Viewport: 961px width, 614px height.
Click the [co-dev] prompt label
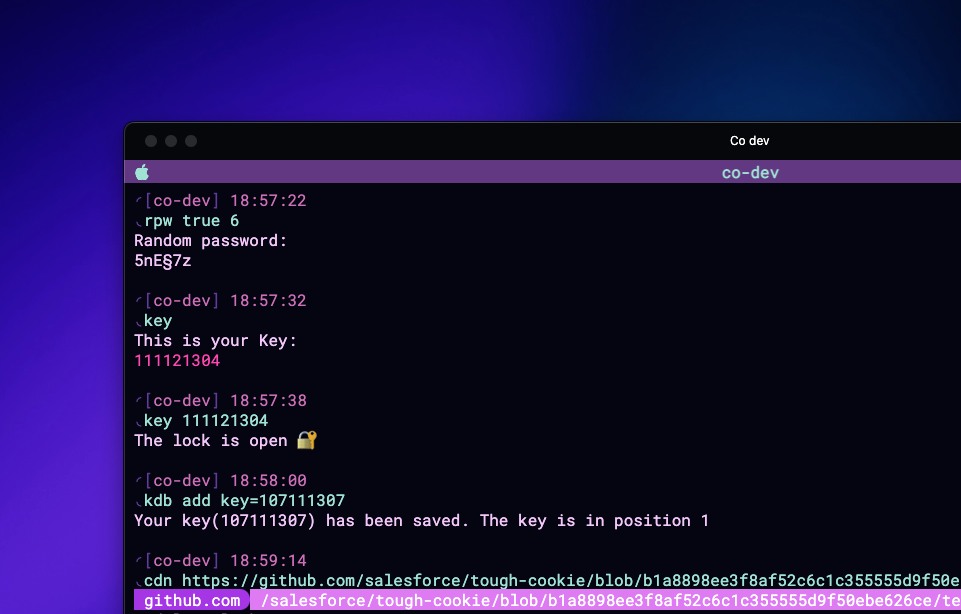tap(181, 200)
